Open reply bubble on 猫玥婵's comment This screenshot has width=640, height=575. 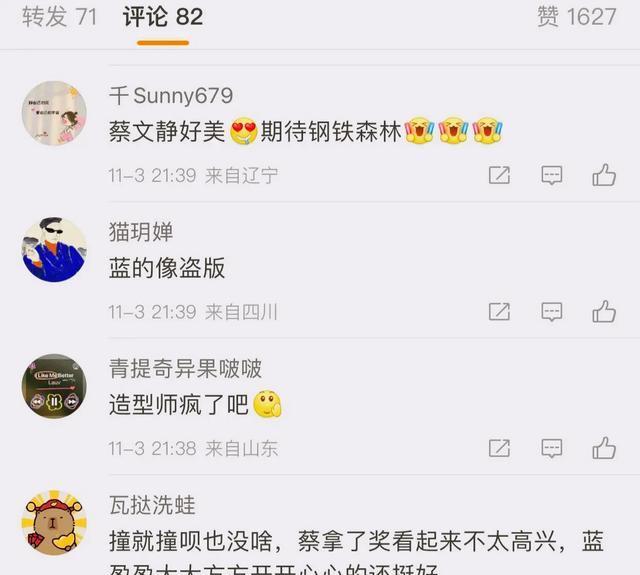551,312
